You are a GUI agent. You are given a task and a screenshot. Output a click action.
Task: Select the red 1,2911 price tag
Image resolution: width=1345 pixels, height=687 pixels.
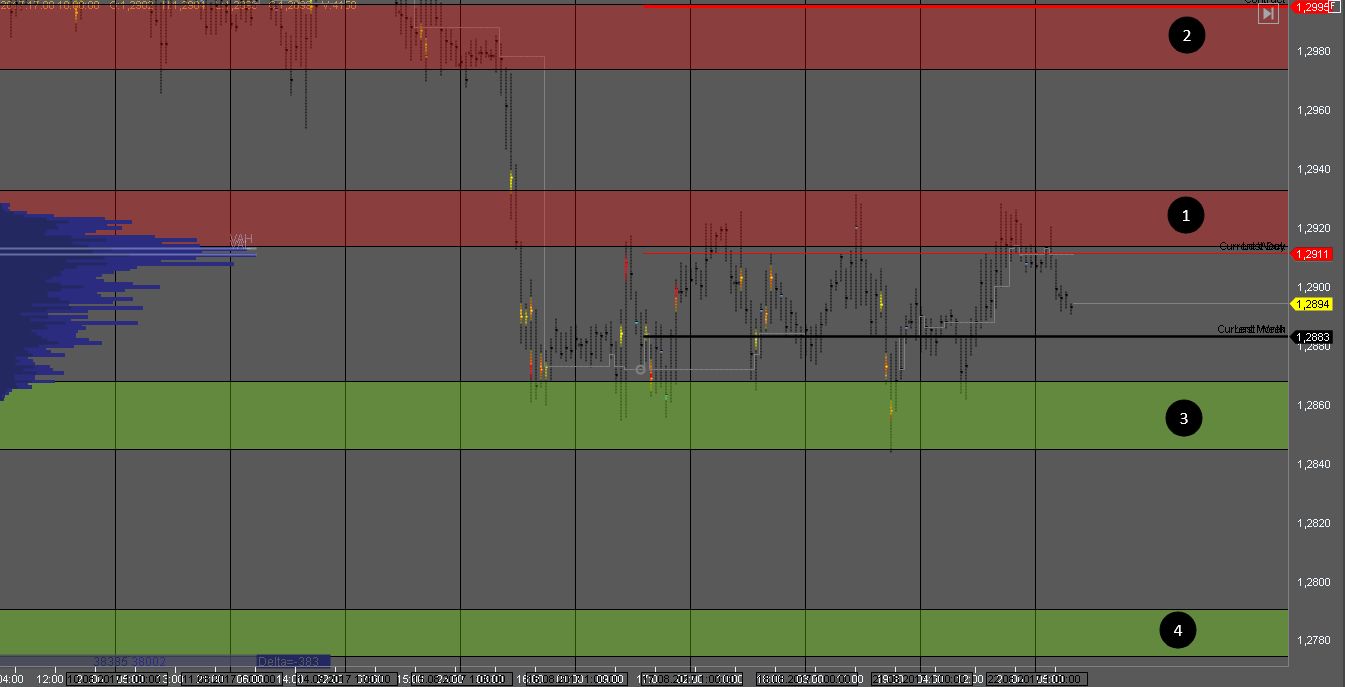coord(1312,254)
